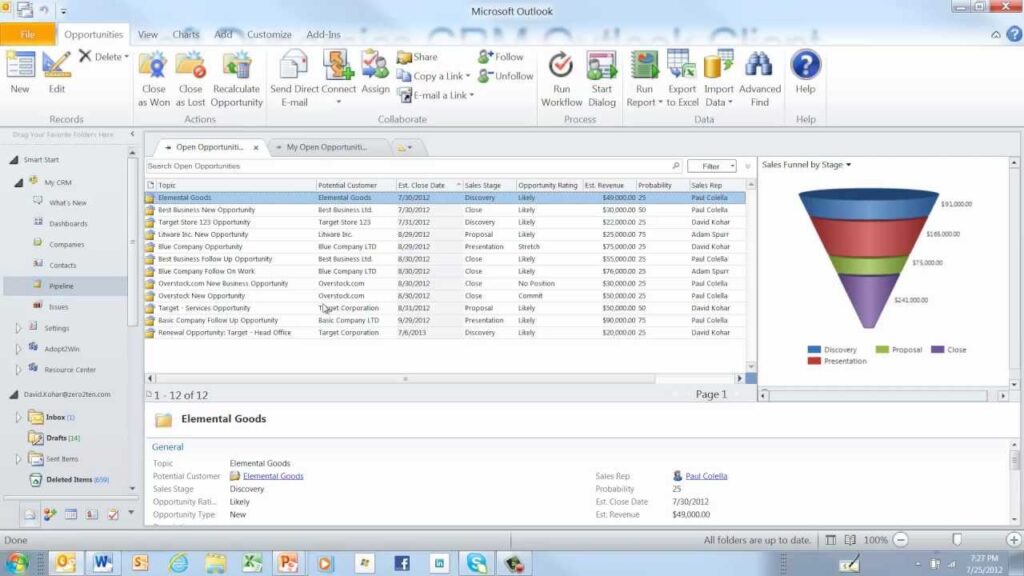Switch to the Customize ribbon tab
Image resolution: width=1024 pixels, height=576 pixels.
point(269,35)
